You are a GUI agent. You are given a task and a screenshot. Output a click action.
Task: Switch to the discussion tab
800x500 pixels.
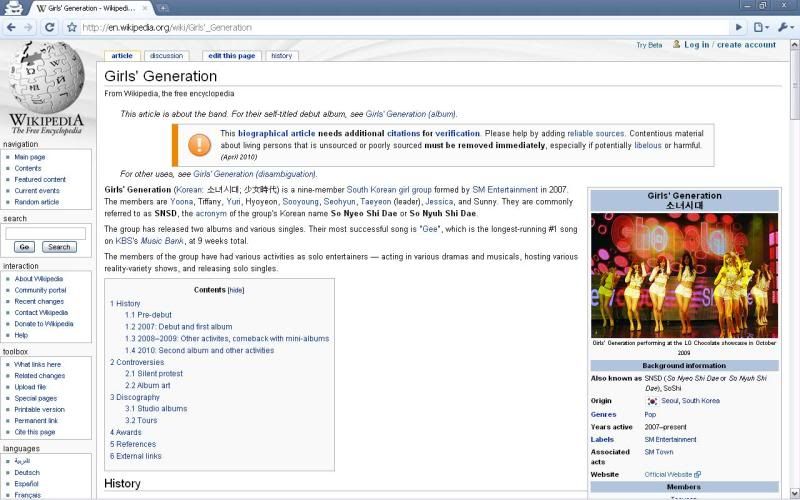click(x=166, y=56)
